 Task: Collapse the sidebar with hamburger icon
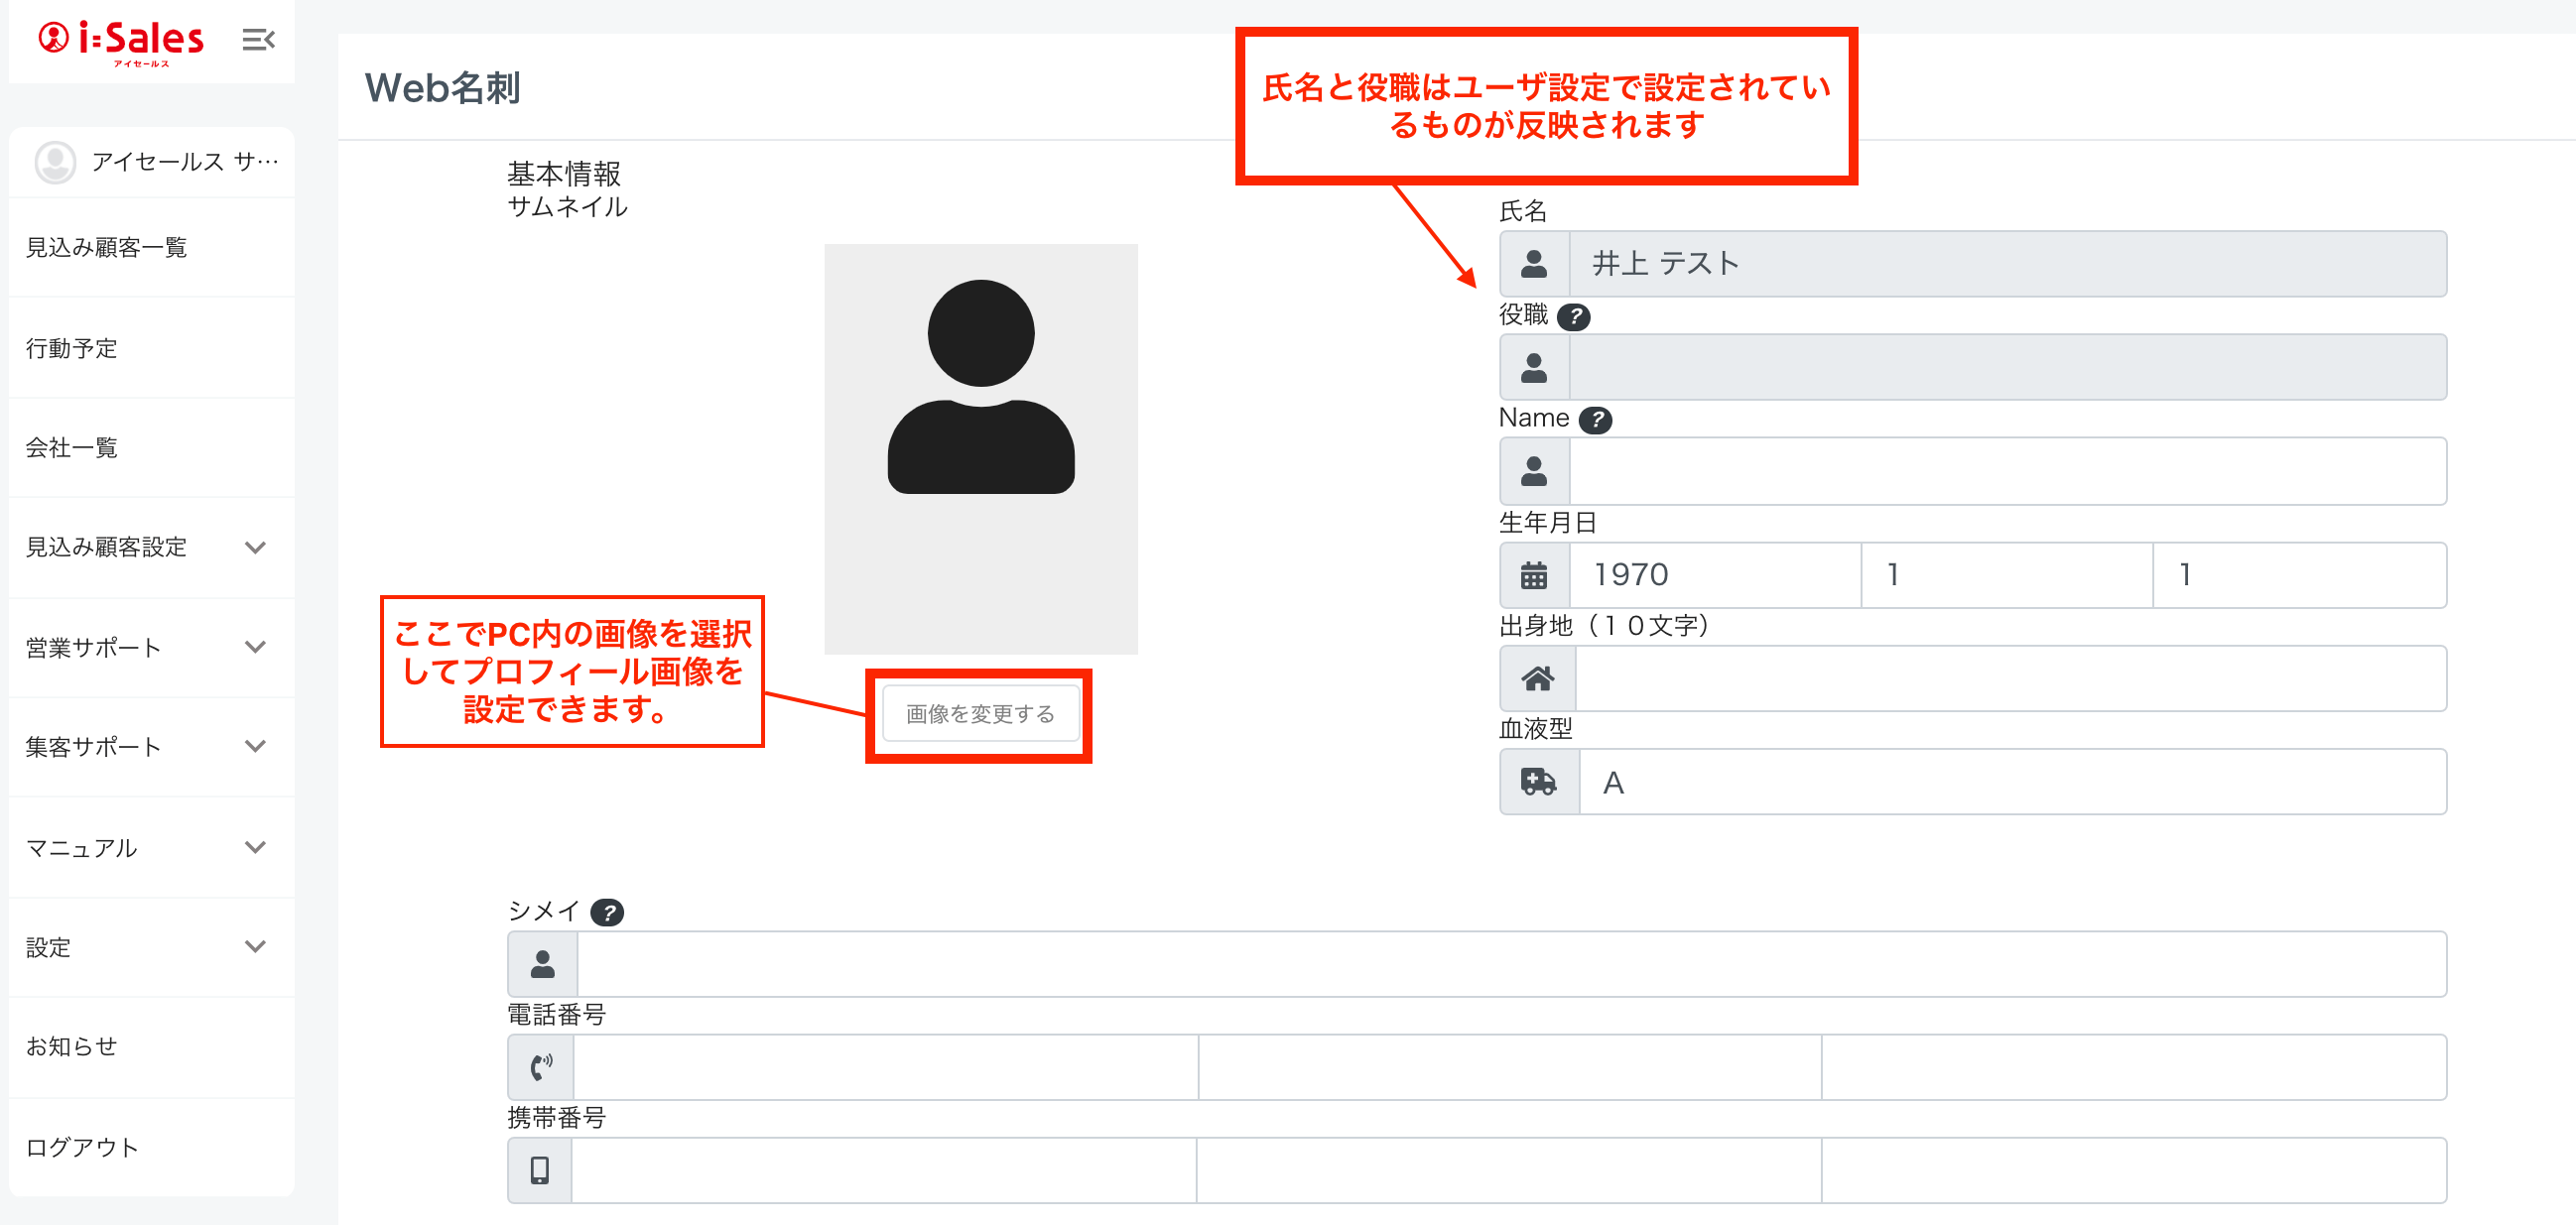point(258,40)
